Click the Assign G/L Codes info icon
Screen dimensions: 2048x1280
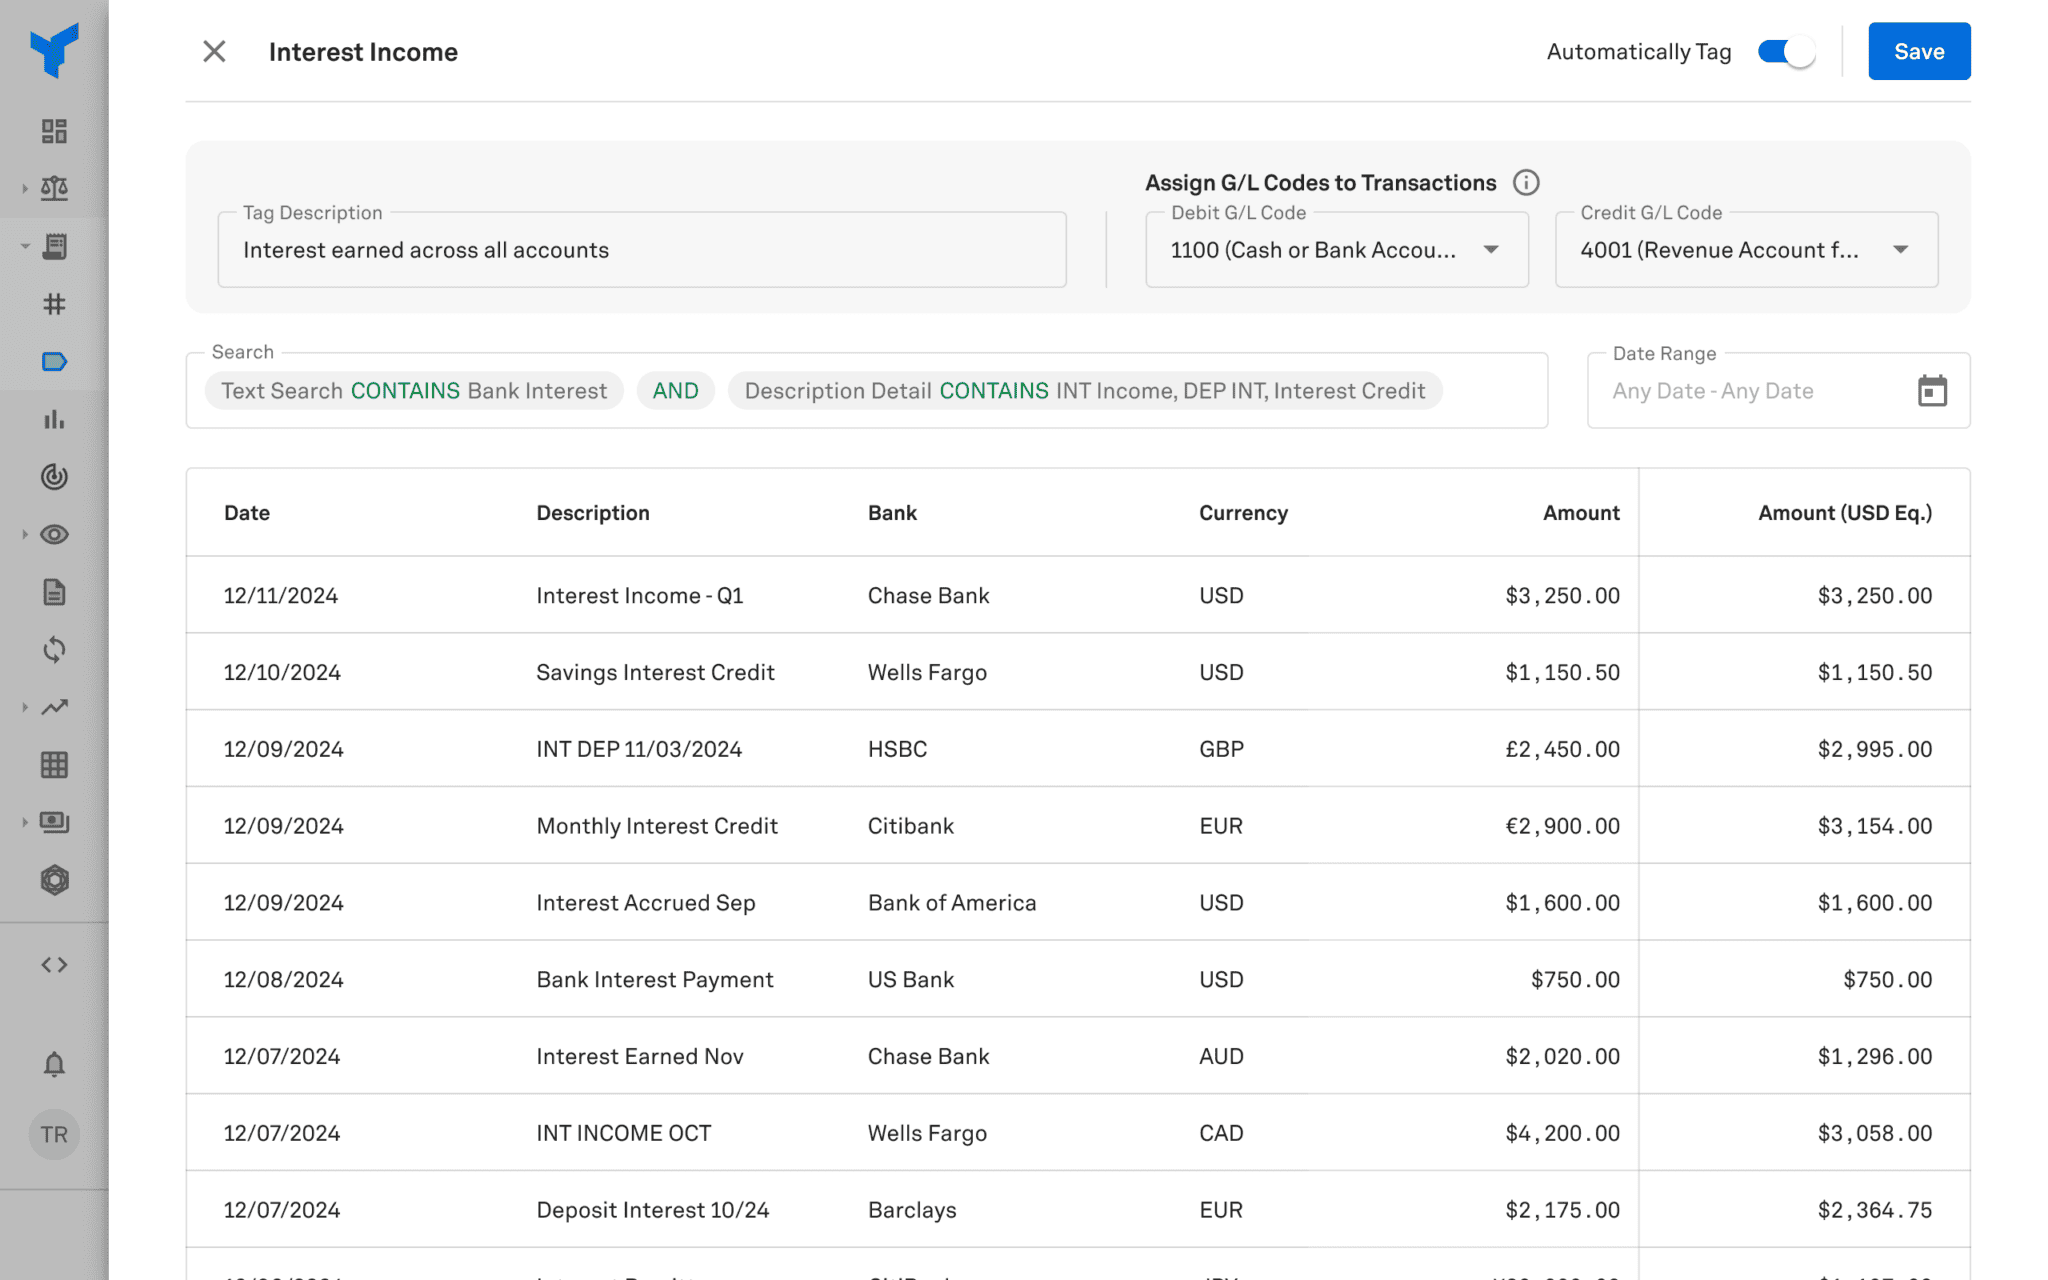pyautogui.click(x=1526, y=182)
